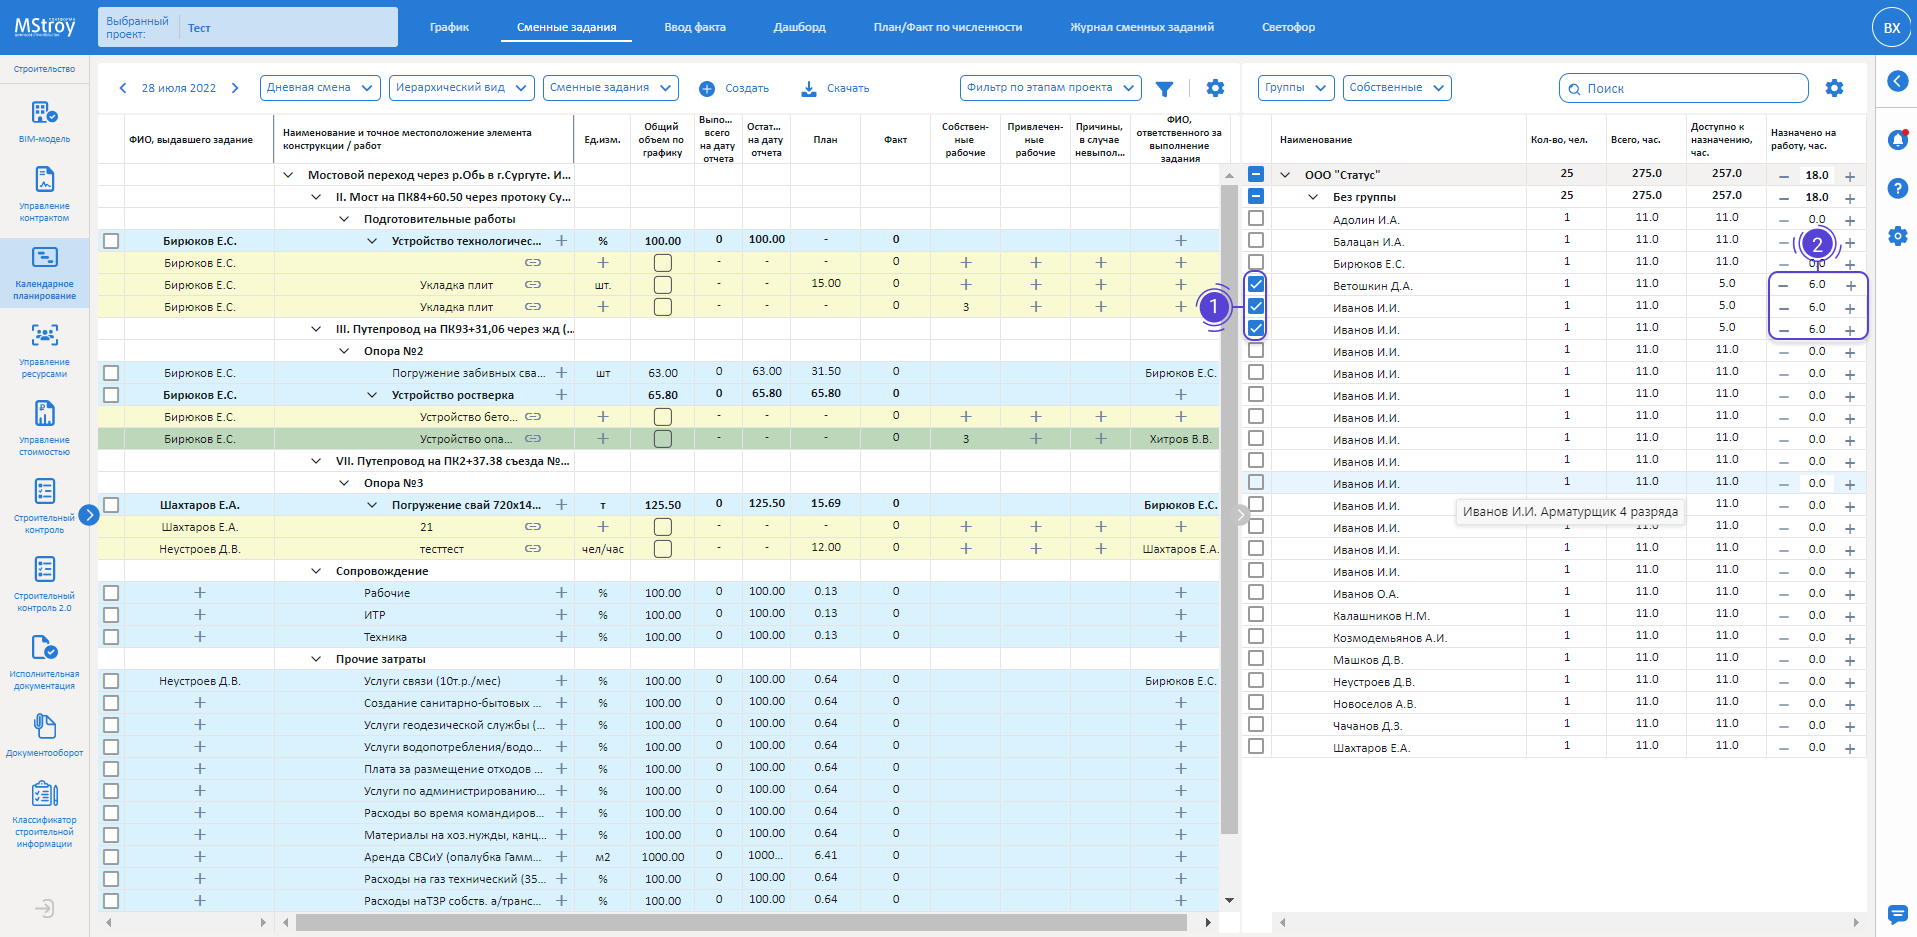The height and width of the screenshot is (937, 1917).
Task: Click MStroy logo
Action: tap(45, 27)
